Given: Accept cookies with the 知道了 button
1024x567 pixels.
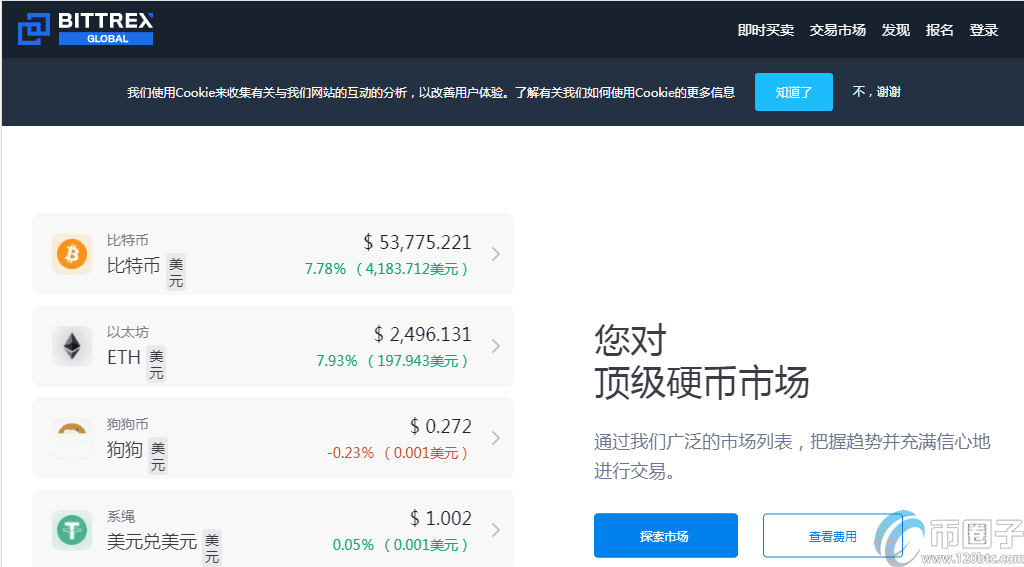Looking at the screenshot, I should point(793,92).
